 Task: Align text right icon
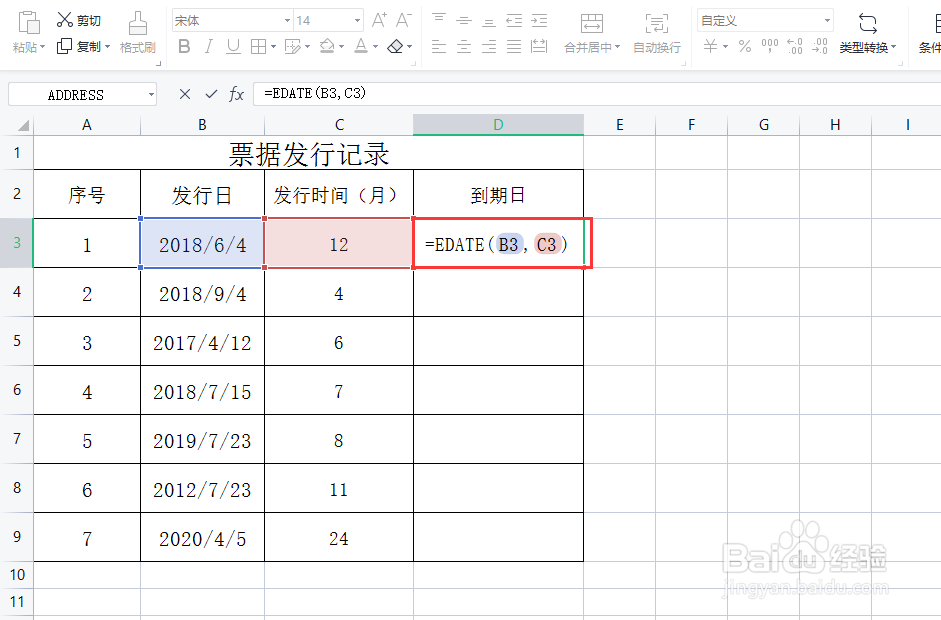[x=489, y=46]
